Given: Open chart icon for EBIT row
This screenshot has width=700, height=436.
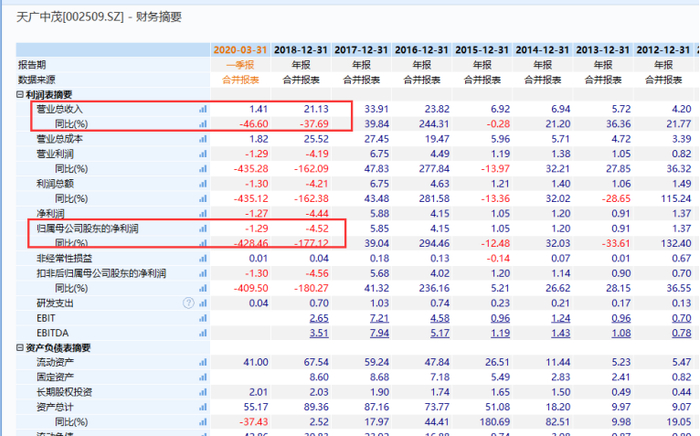Looking at the screenshot, I should pos(203,318).
